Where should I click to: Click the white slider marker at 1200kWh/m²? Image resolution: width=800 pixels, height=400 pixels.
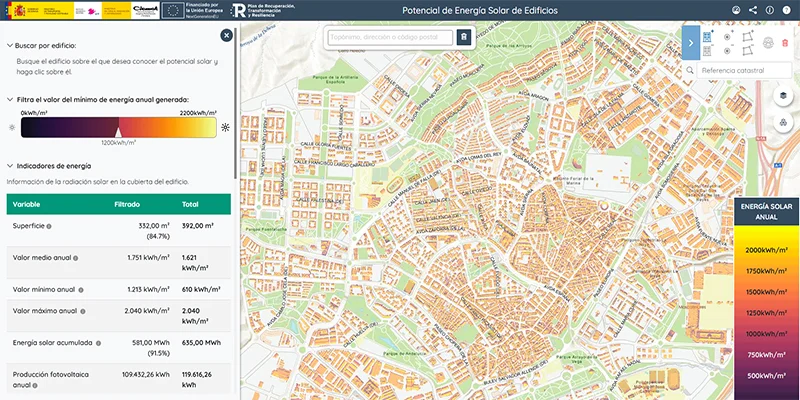(x=118, y=133)
